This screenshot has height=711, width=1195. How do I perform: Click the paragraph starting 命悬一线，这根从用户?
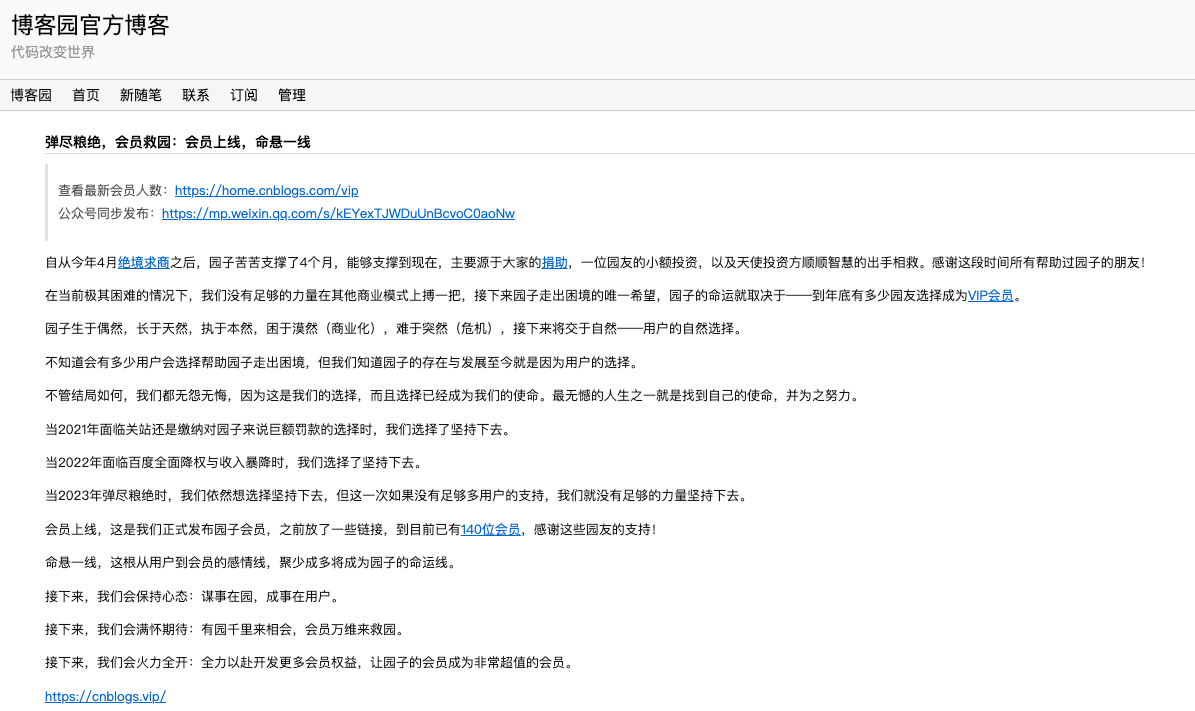tap(251, 563)
